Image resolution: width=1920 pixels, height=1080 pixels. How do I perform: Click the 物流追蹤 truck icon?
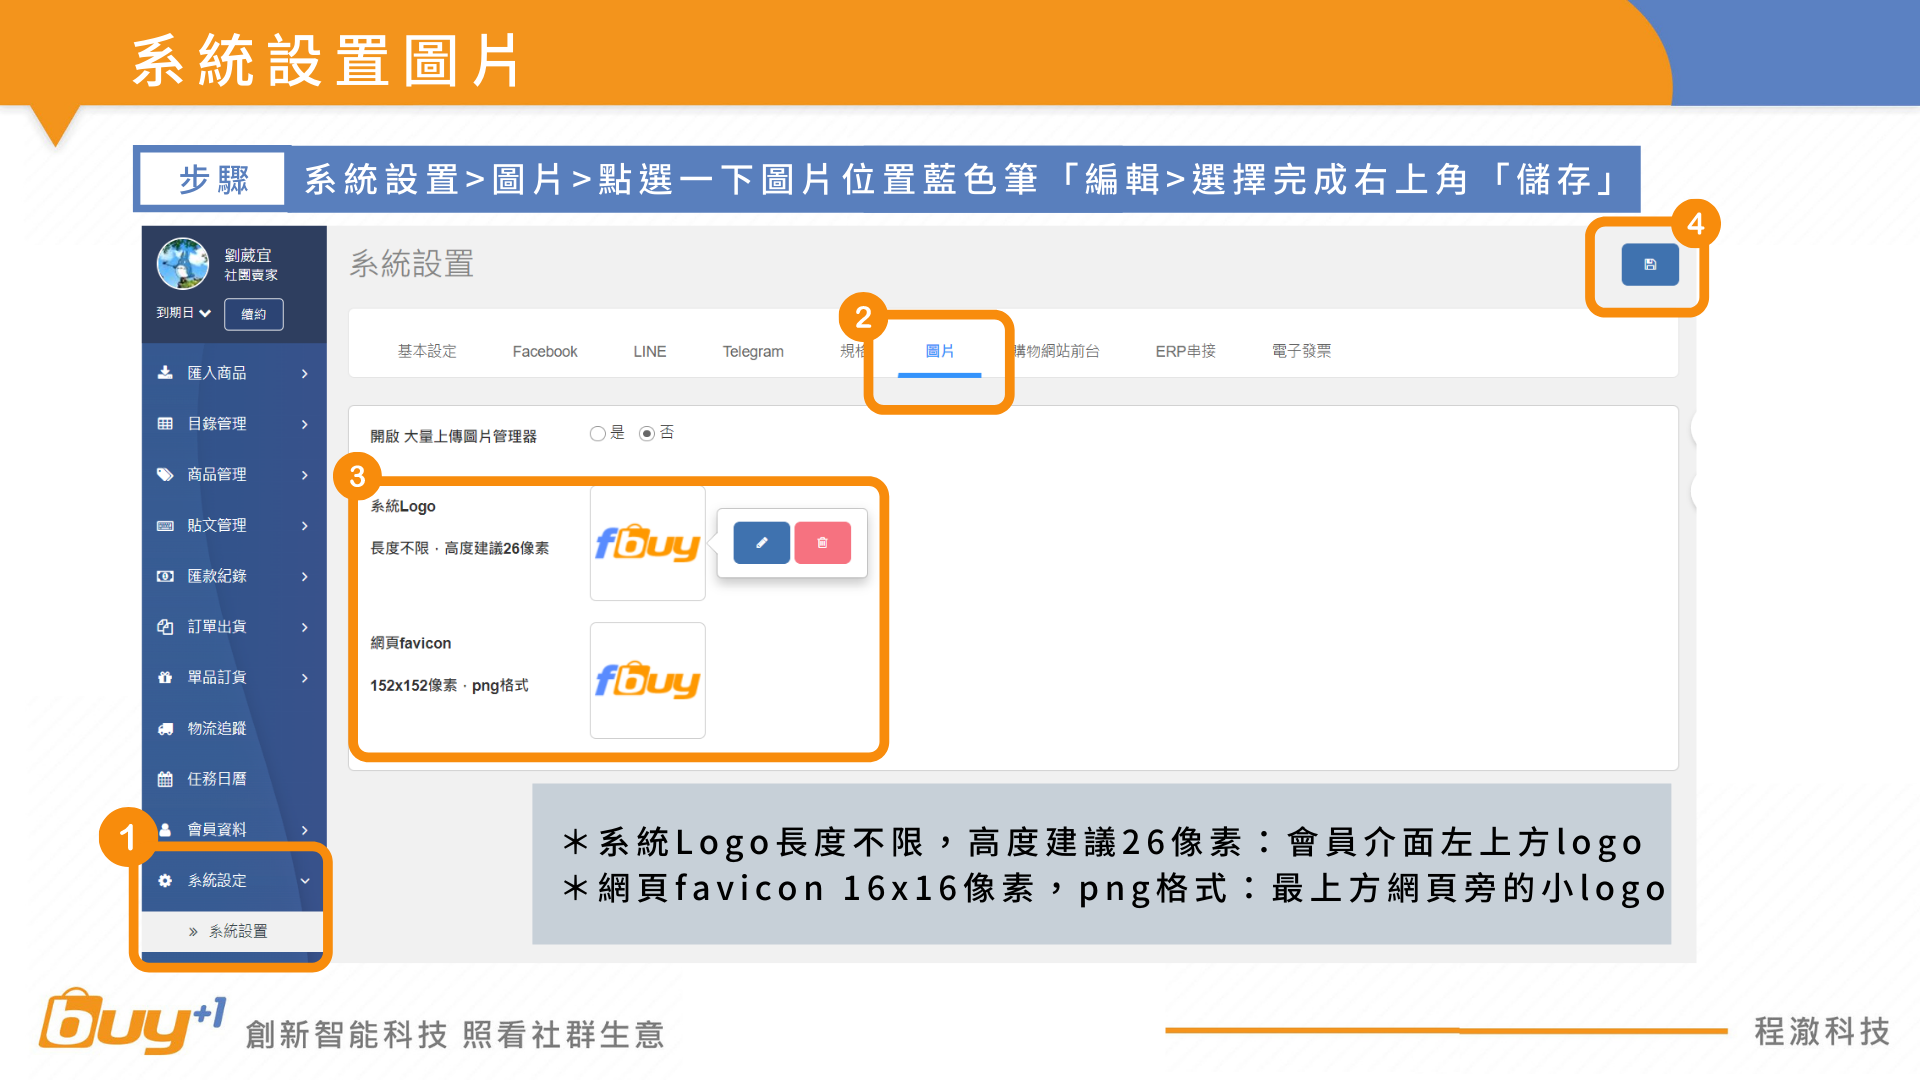pyautogui.click(x=165, y=729)
